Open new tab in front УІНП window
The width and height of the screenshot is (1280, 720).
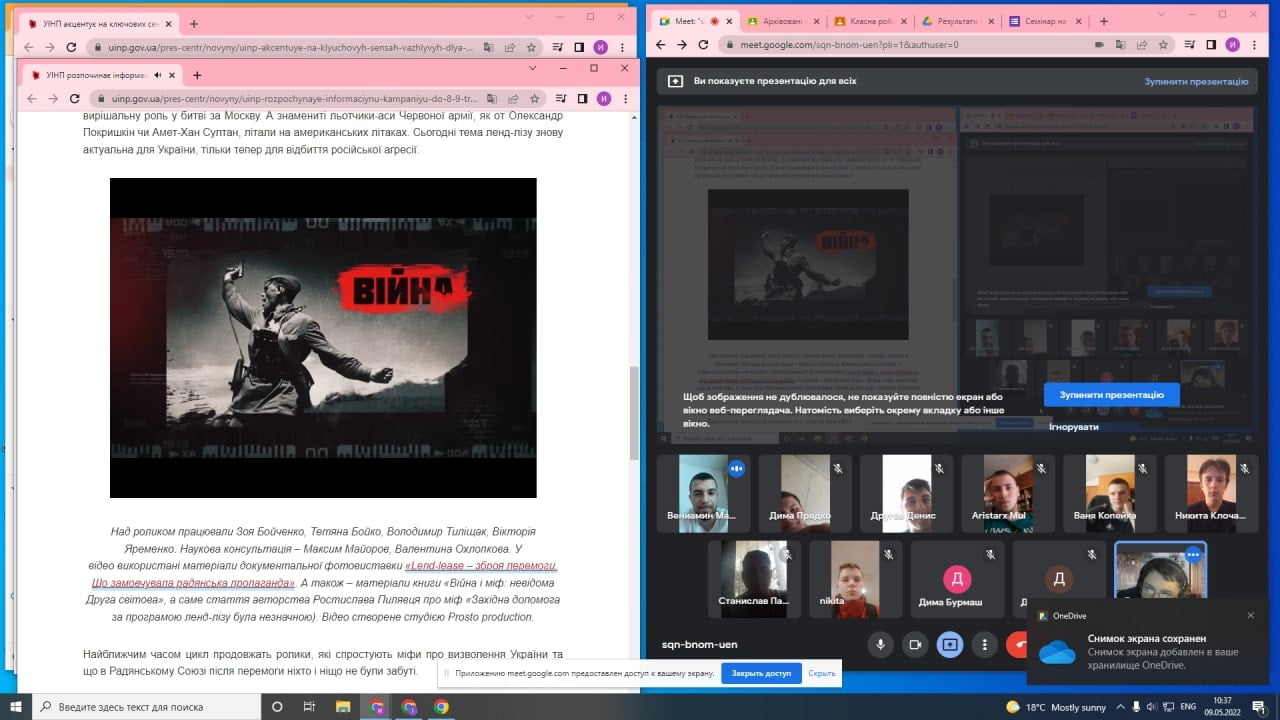pyautogui.click(x=197, y=75)
